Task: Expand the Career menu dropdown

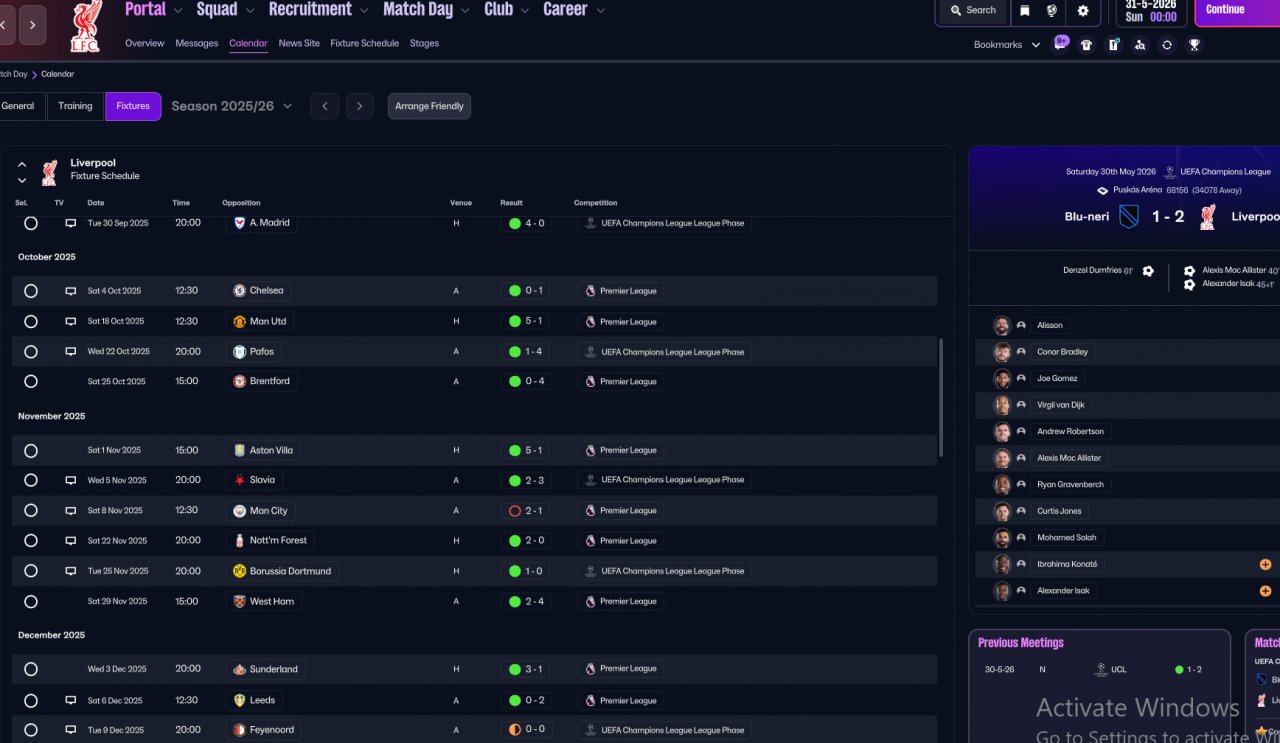Action: pos(600,11)
